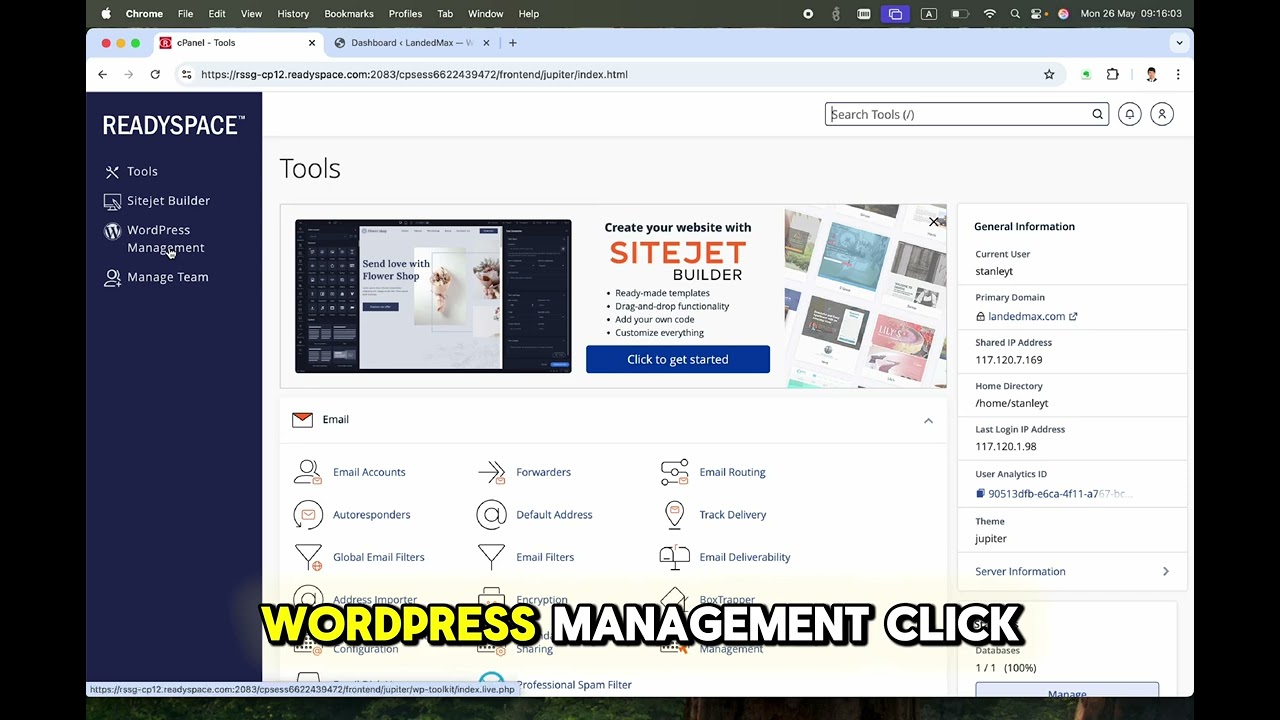Screen dimensions: 1280x720
Task: Collapse the Email section
Action: [x=928, y=421]
